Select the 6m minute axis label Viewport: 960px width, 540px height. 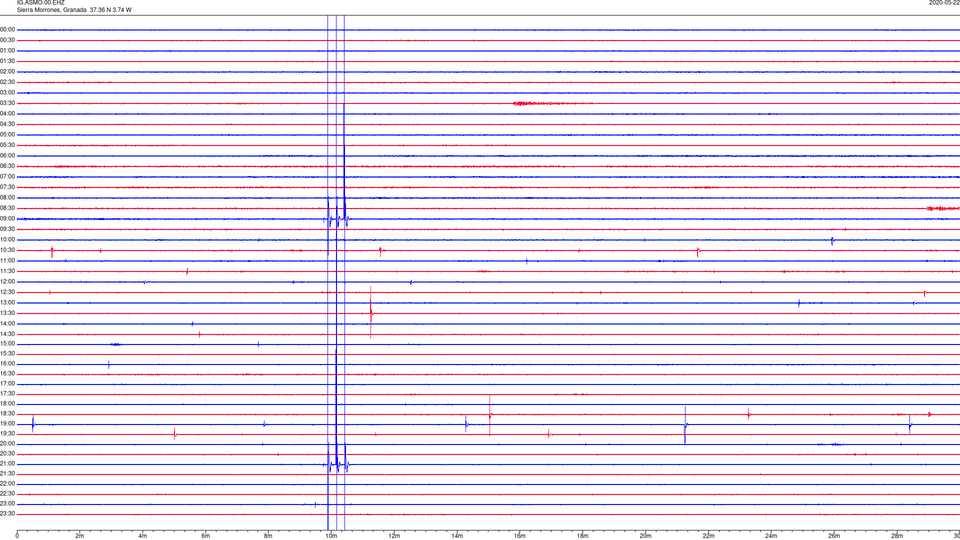[205, 536]
